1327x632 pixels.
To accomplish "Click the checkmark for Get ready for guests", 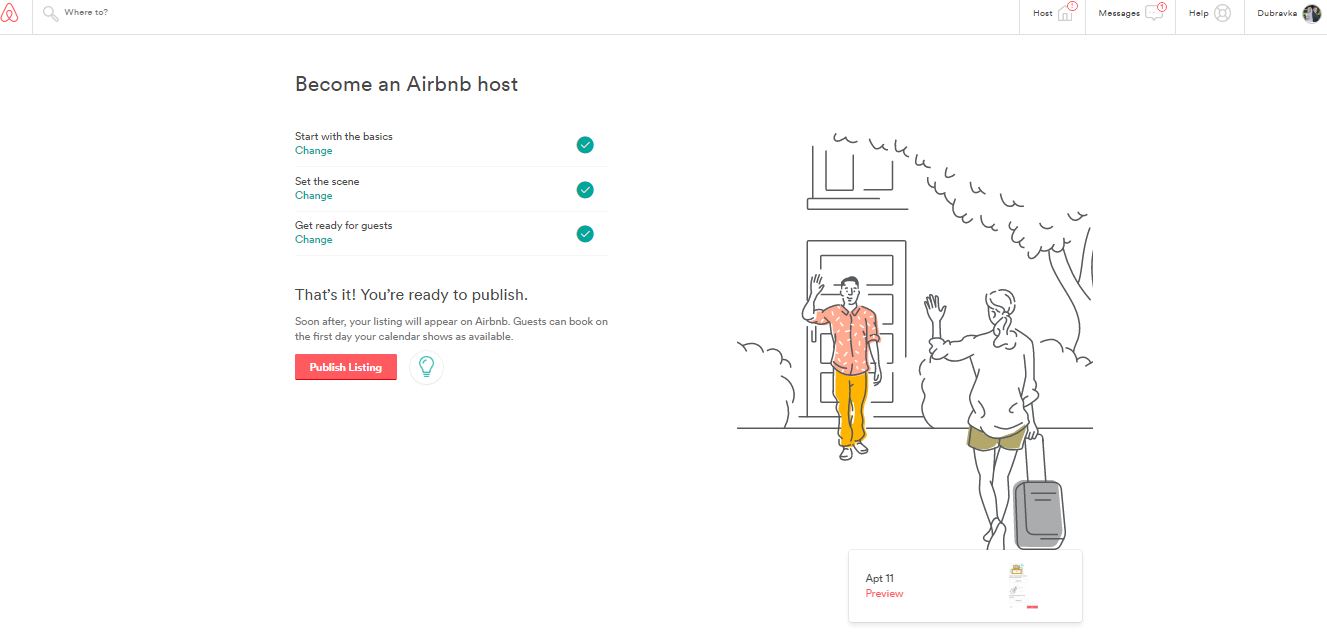I will pos(585,234).
